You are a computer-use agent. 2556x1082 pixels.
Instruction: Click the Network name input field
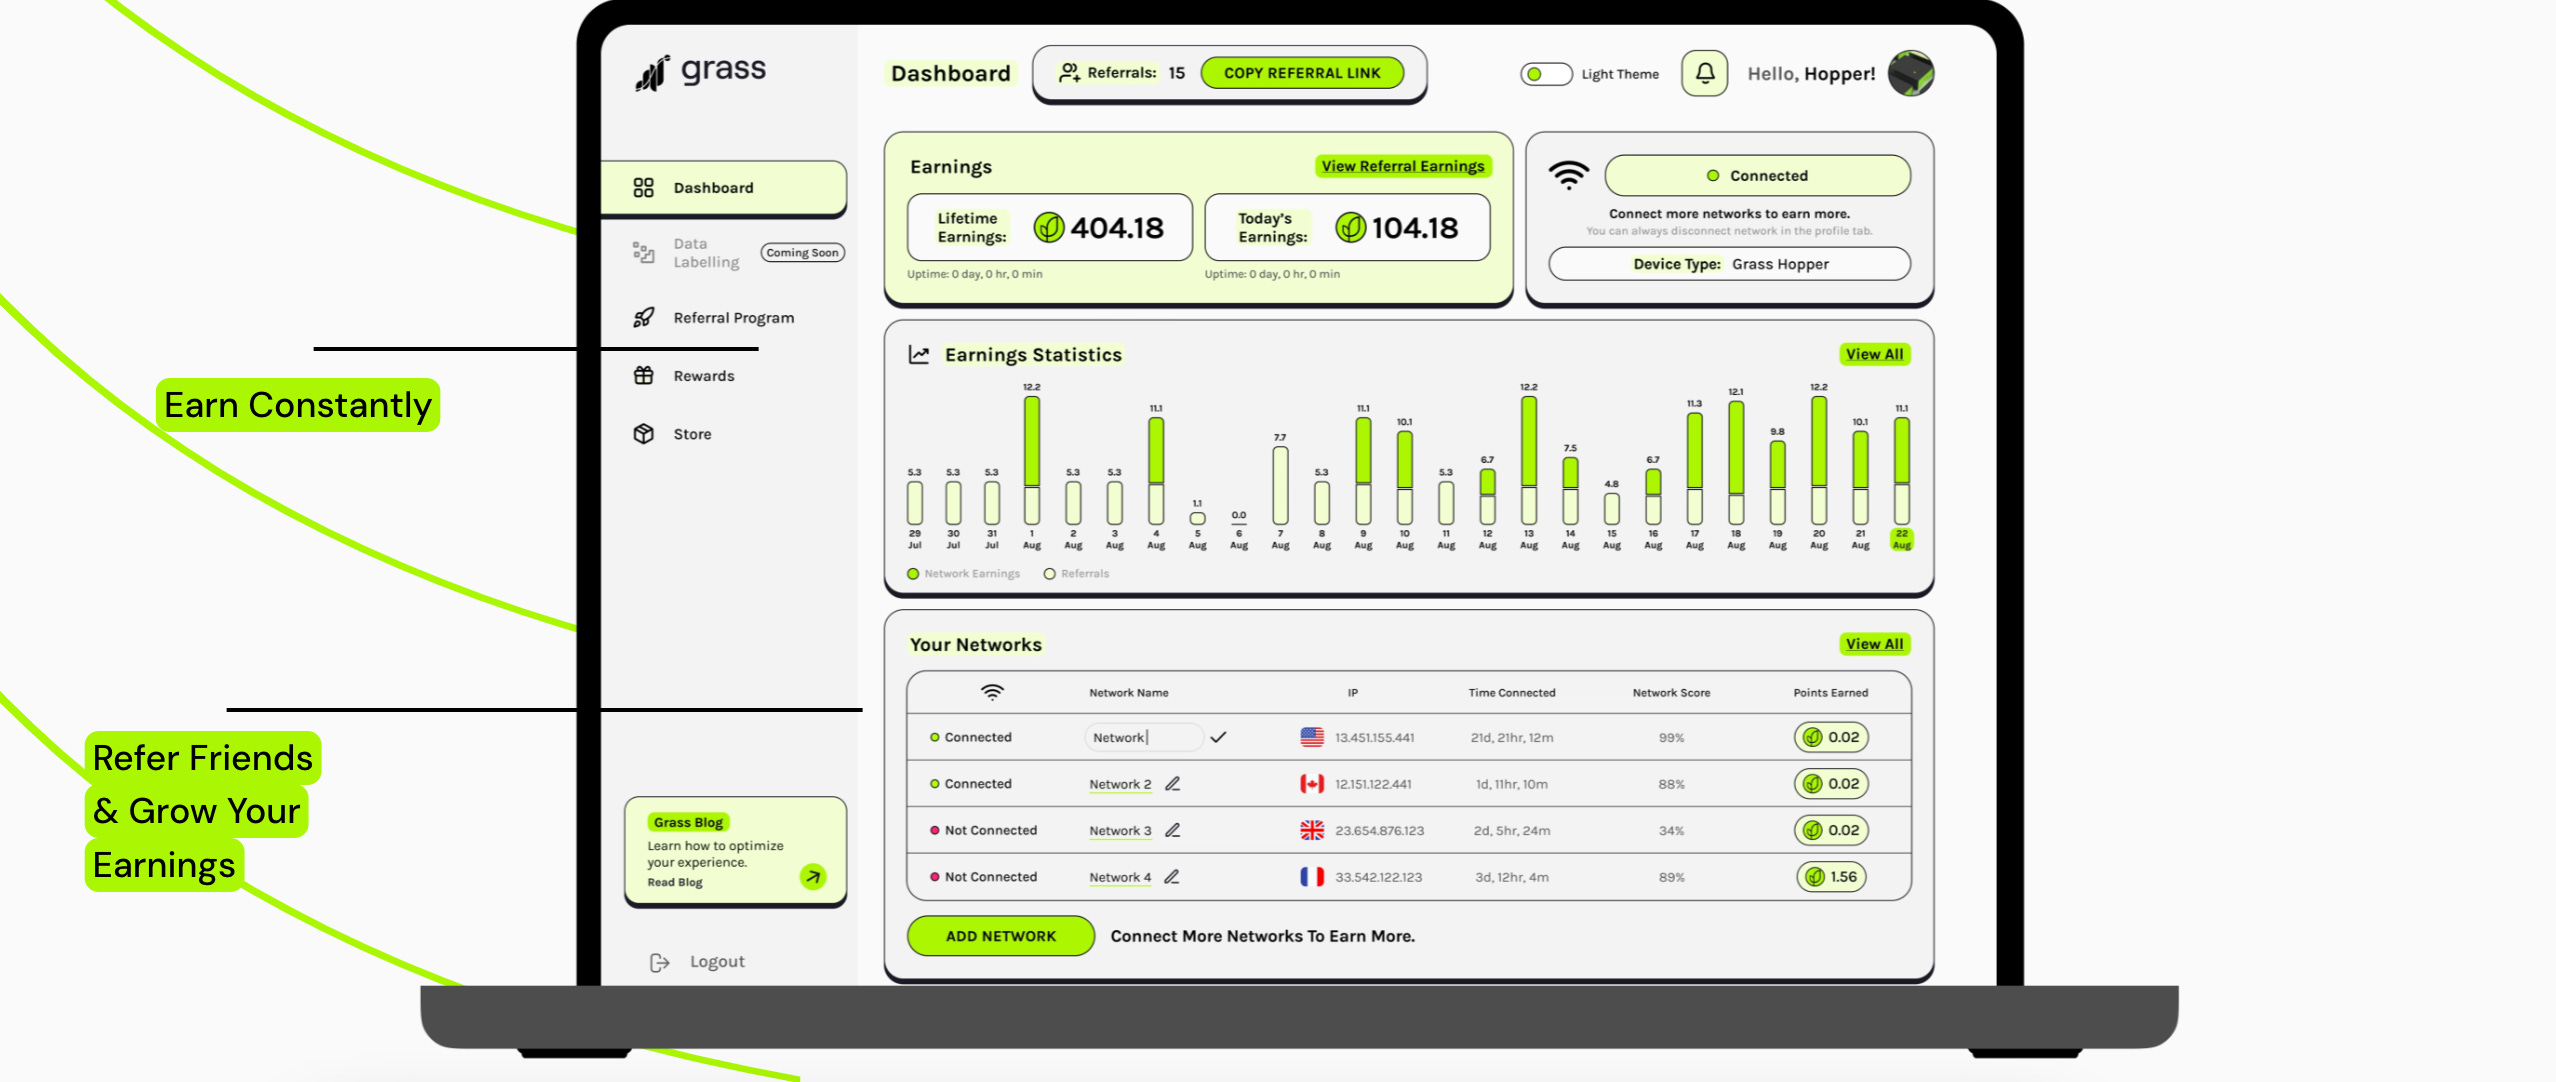pyautogui.click(x=1144, y=737)
